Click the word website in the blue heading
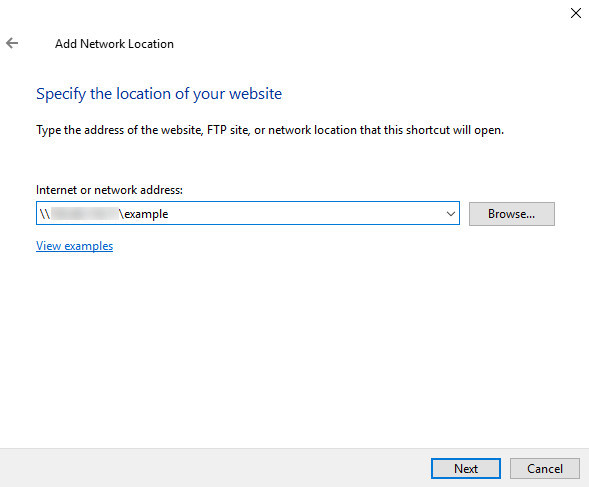 coord(255,94)
